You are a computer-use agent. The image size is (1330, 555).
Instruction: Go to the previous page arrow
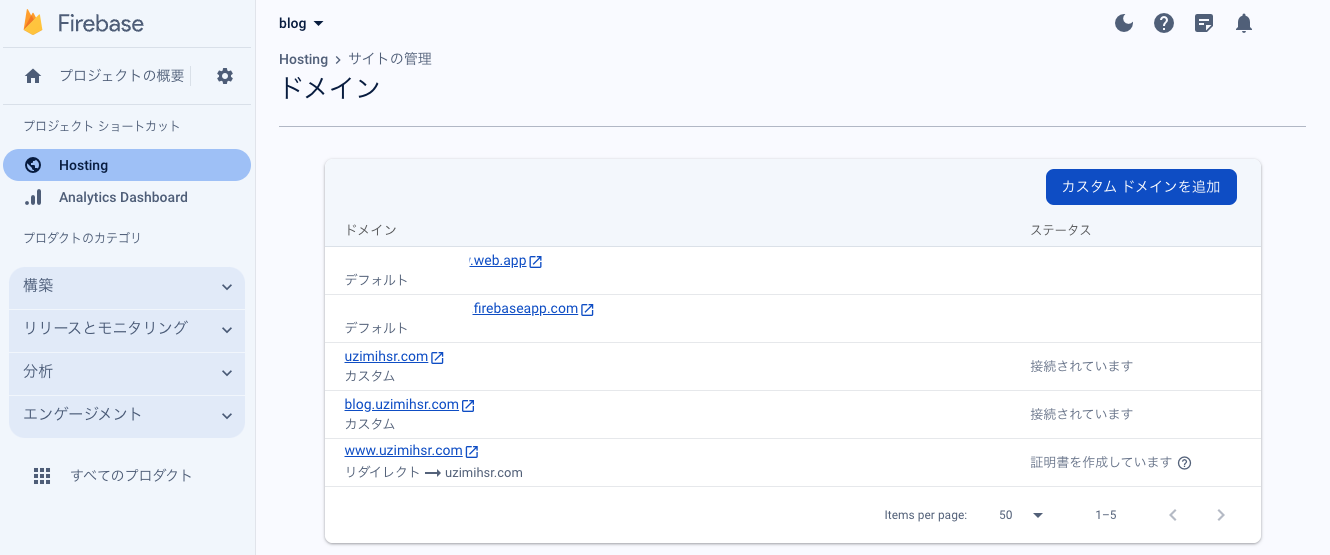click(1173, 515)
